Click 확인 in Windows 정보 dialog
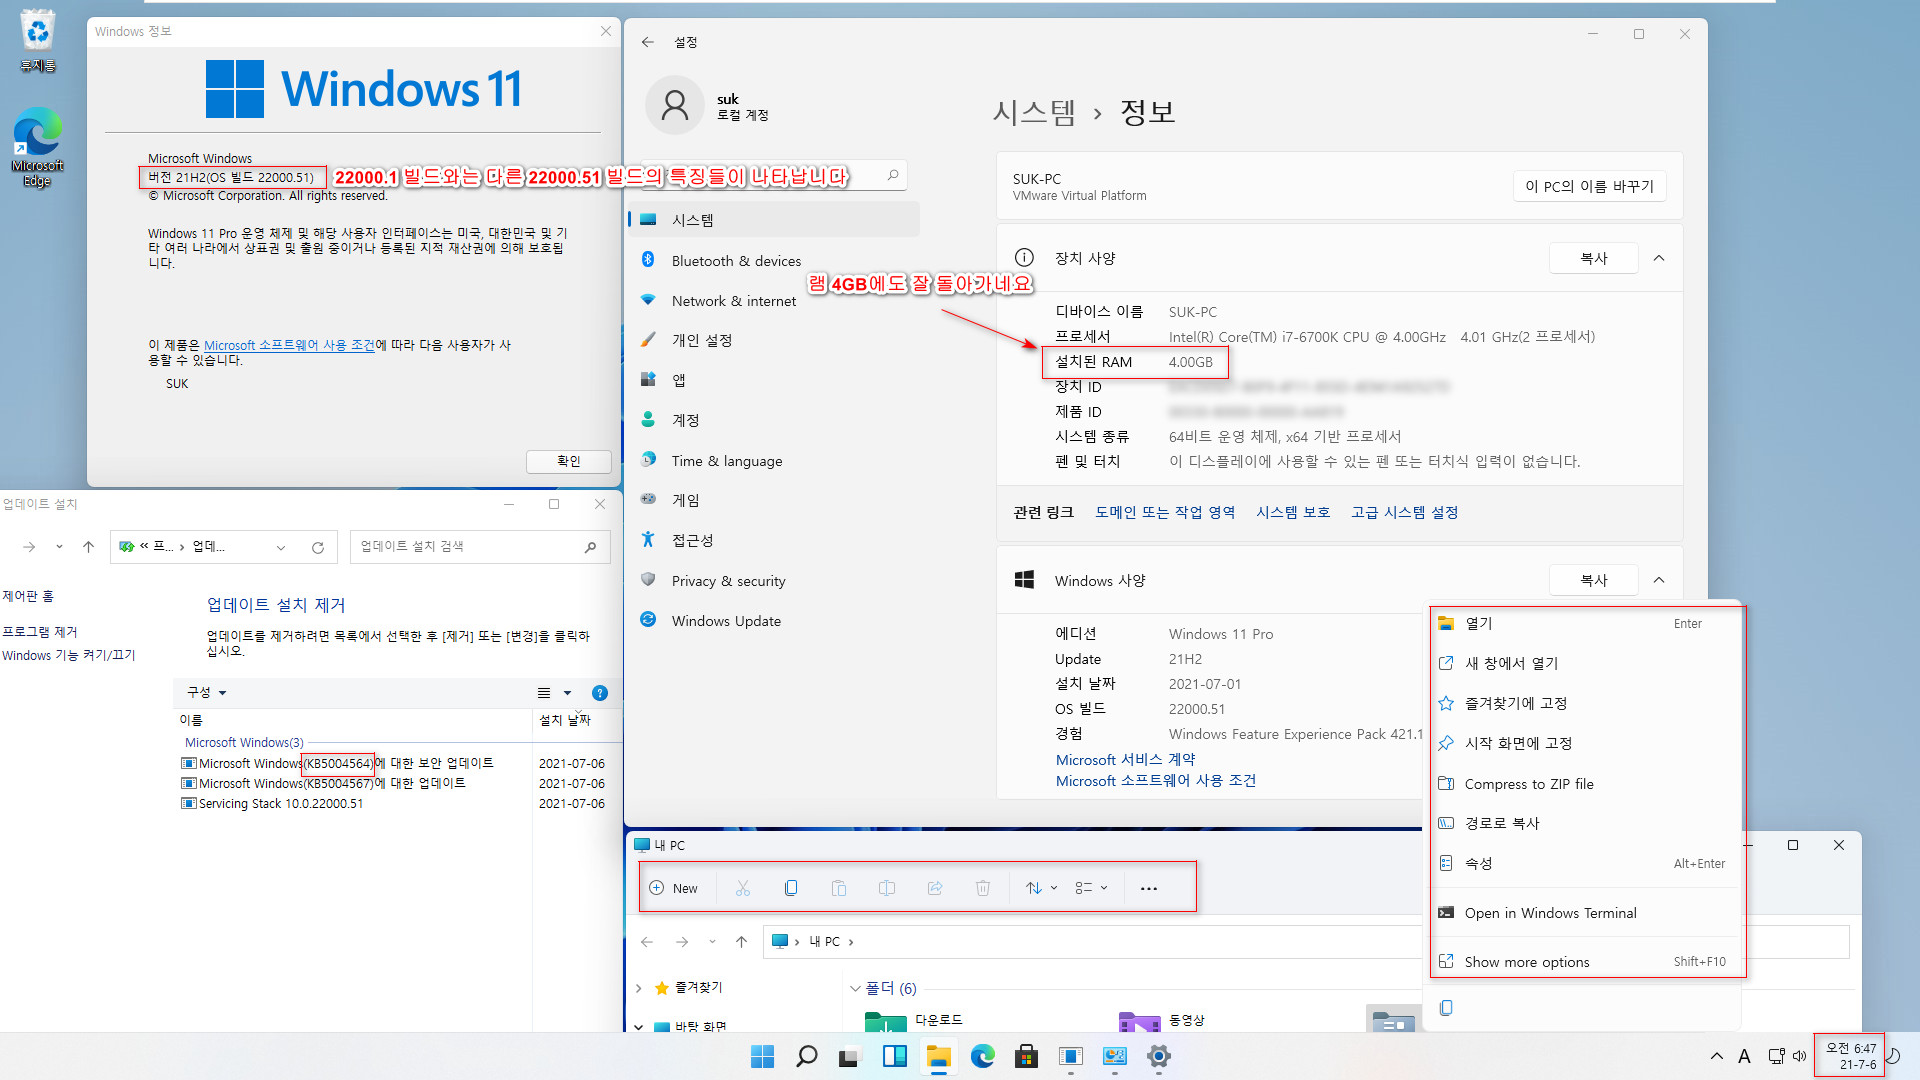Screen dimensions: 1920x1080 [568, 461]
